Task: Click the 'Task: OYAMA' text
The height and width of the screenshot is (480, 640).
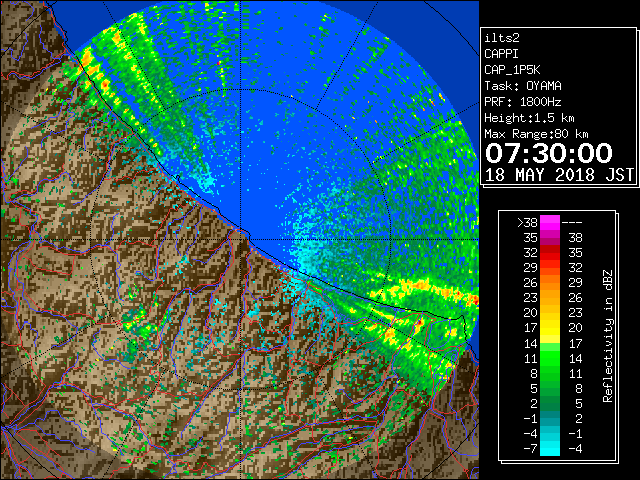Action: click(x=523, y=86)
